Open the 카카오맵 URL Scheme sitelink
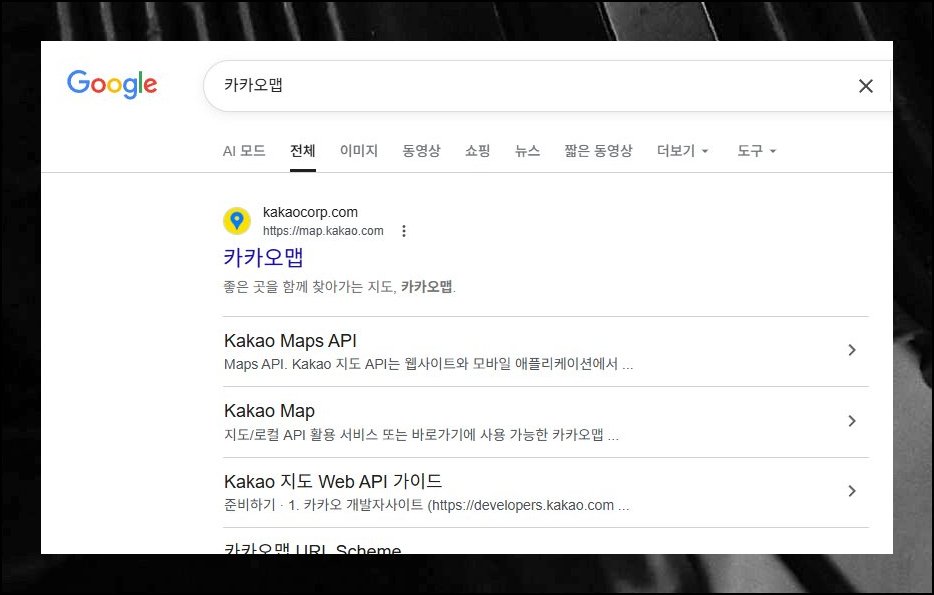 click(x=313, y=548)
